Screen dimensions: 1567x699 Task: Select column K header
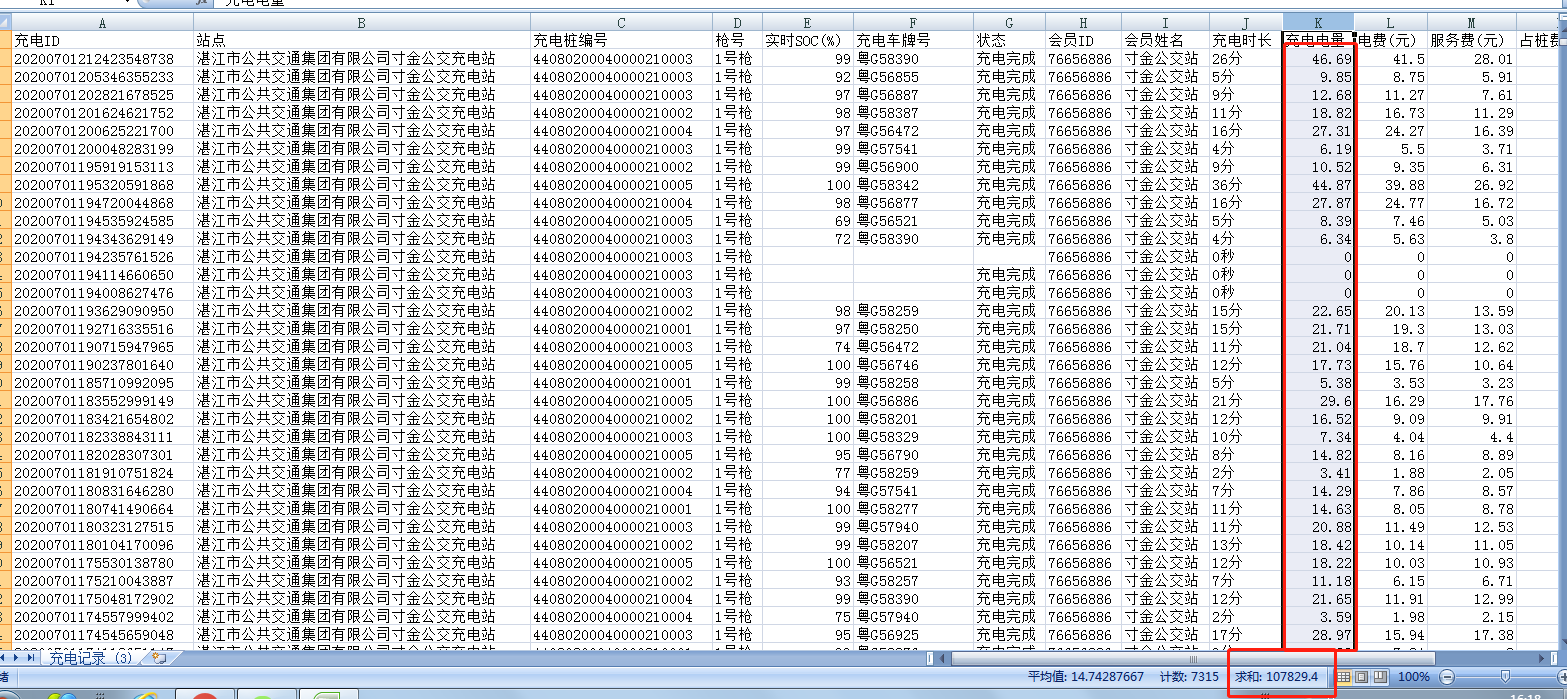point(1319,22)
